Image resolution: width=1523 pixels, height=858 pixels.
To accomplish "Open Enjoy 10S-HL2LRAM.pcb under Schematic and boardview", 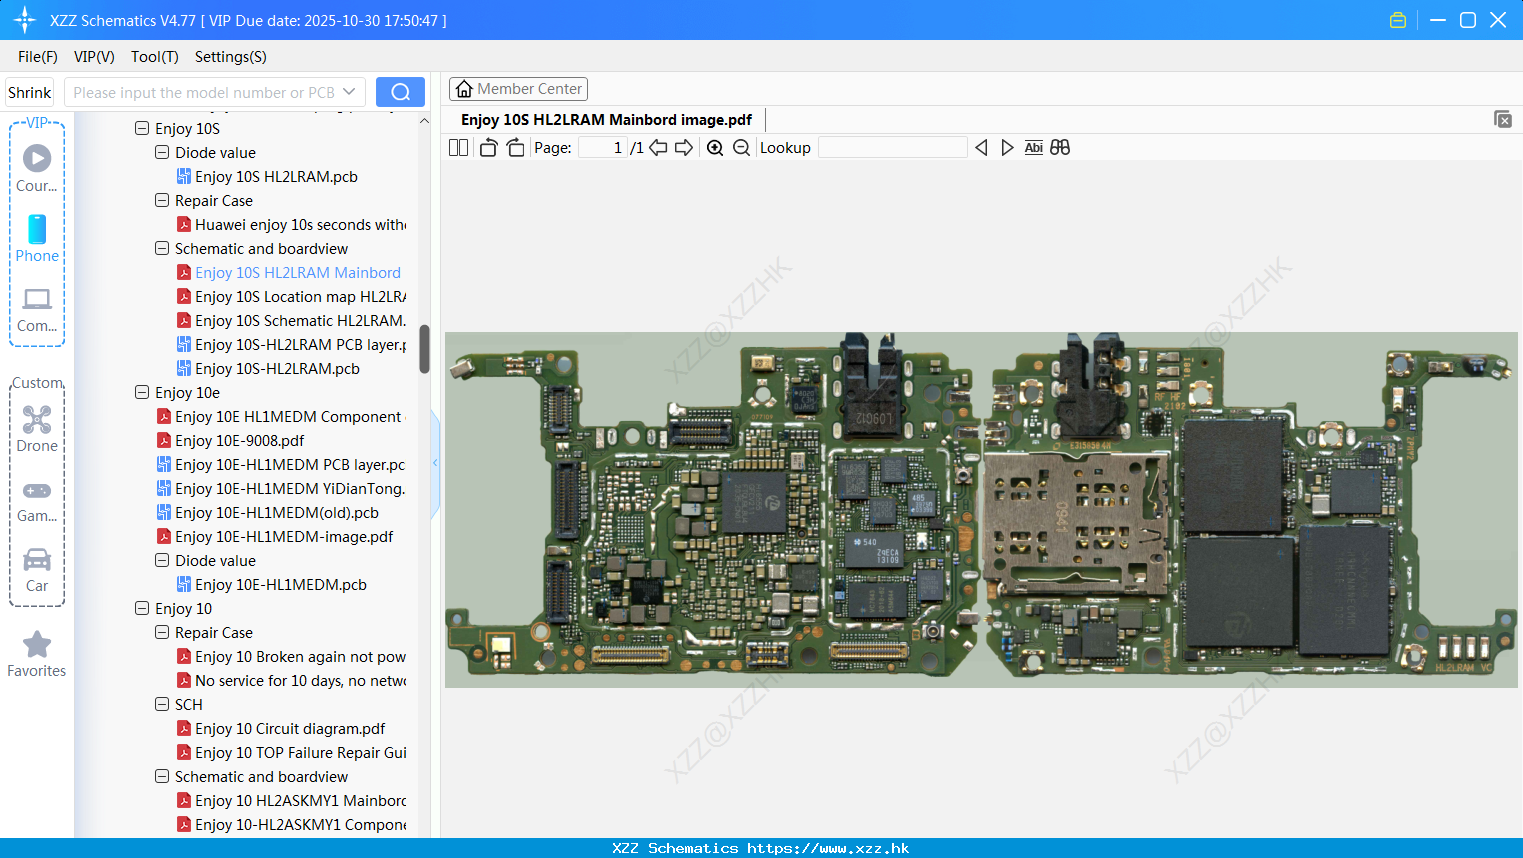I will [268, 368].
